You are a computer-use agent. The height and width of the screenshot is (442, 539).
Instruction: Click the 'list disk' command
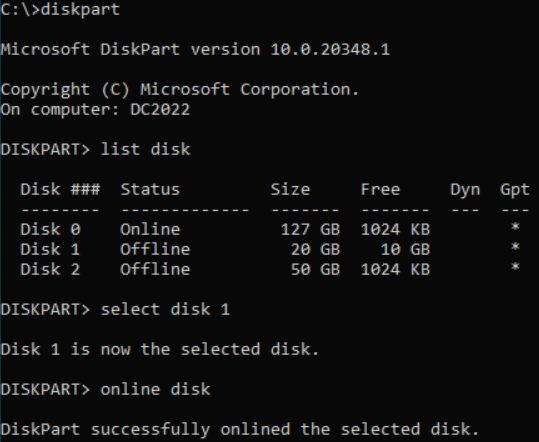145,150
